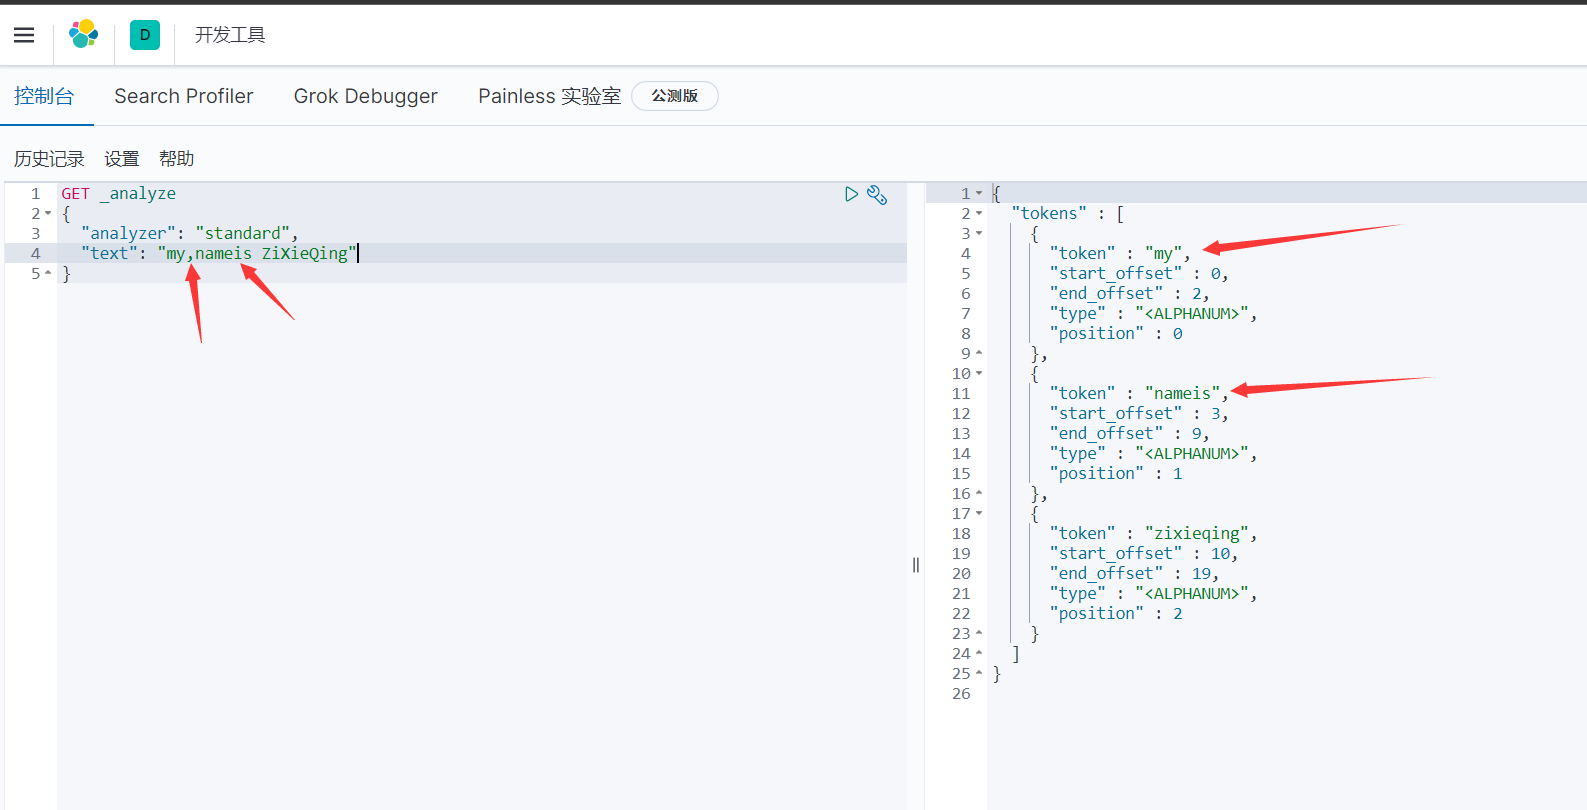Image resolution: width=1587 pixels, height=810 pixels.
Task: Switch to the 控制台 tab
Action: point(44,96)
